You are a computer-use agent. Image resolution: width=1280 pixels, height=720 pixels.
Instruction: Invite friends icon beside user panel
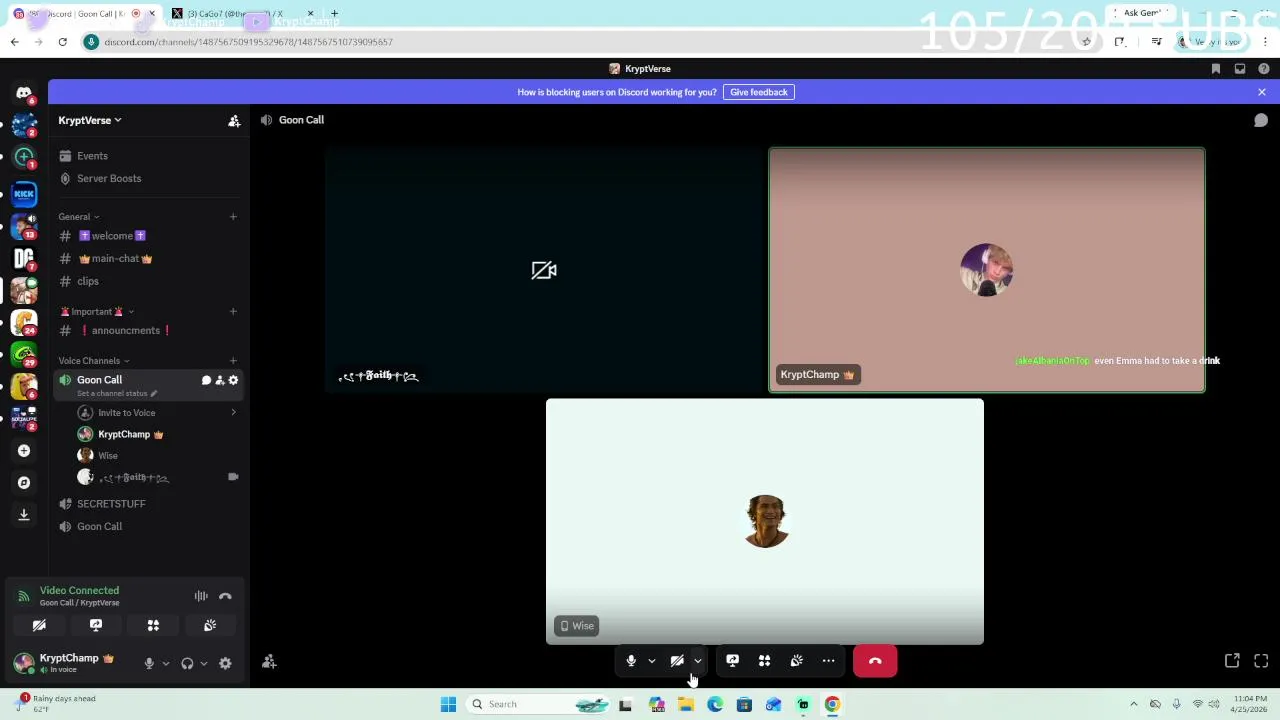269,662
